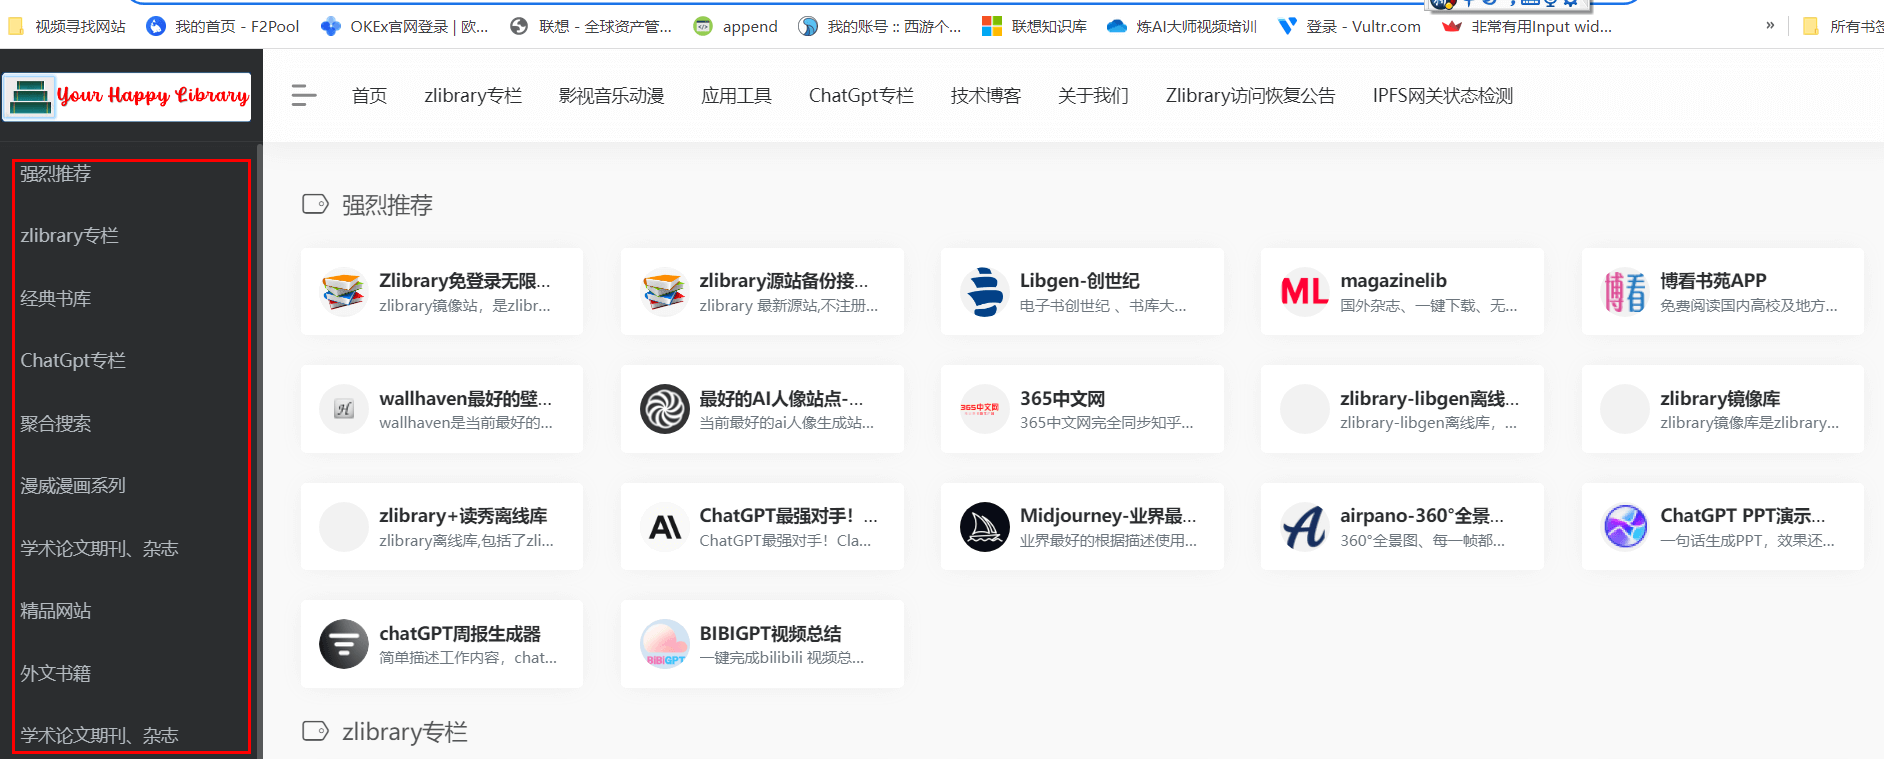The height and width of the screenshot is (759, 1884).
Task: Open the 博看书苑APP icon
Action: click(1625, 292)
